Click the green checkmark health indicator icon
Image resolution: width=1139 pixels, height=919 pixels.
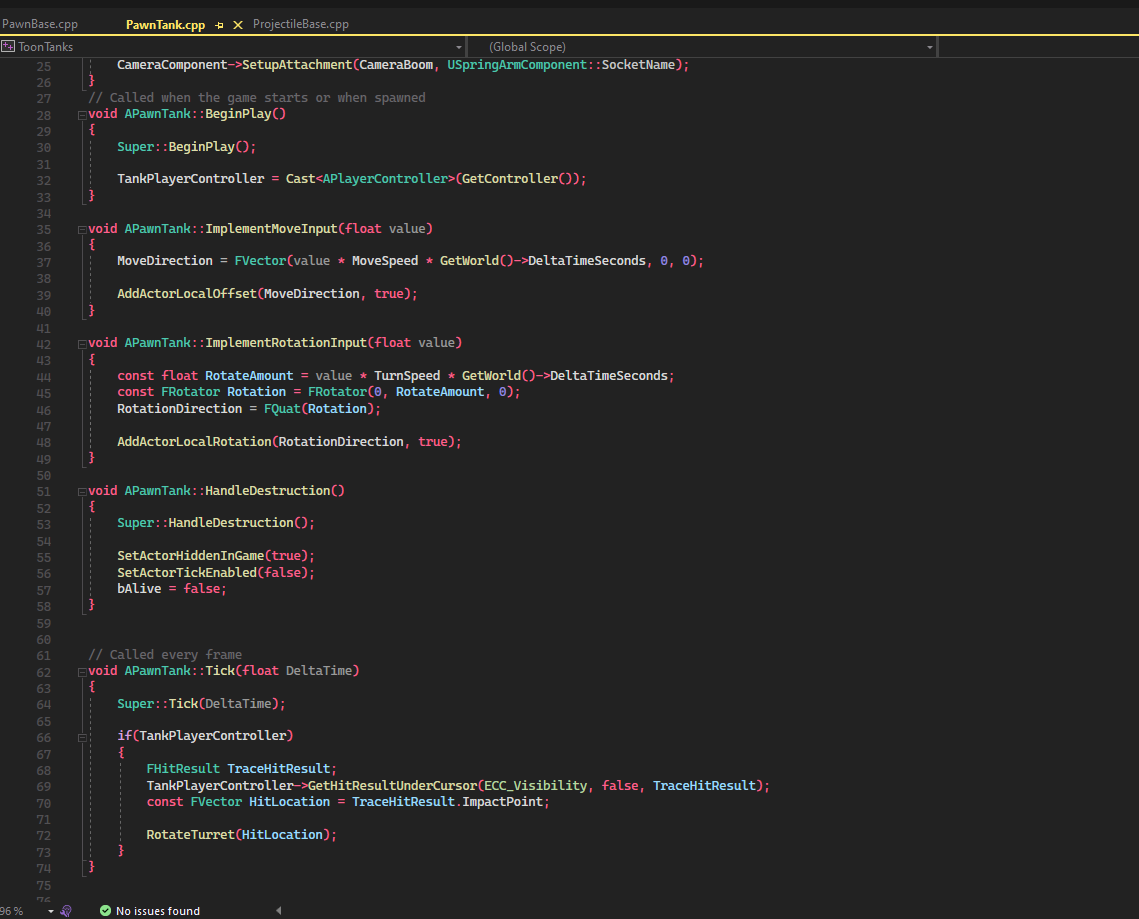(105, 911)
